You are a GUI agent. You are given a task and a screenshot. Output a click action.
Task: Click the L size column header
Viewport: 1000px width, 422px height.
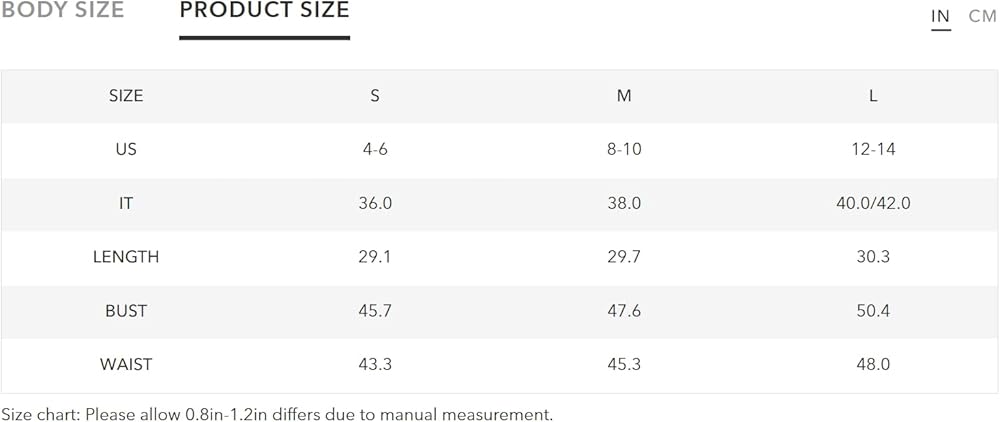pos(873,96)
